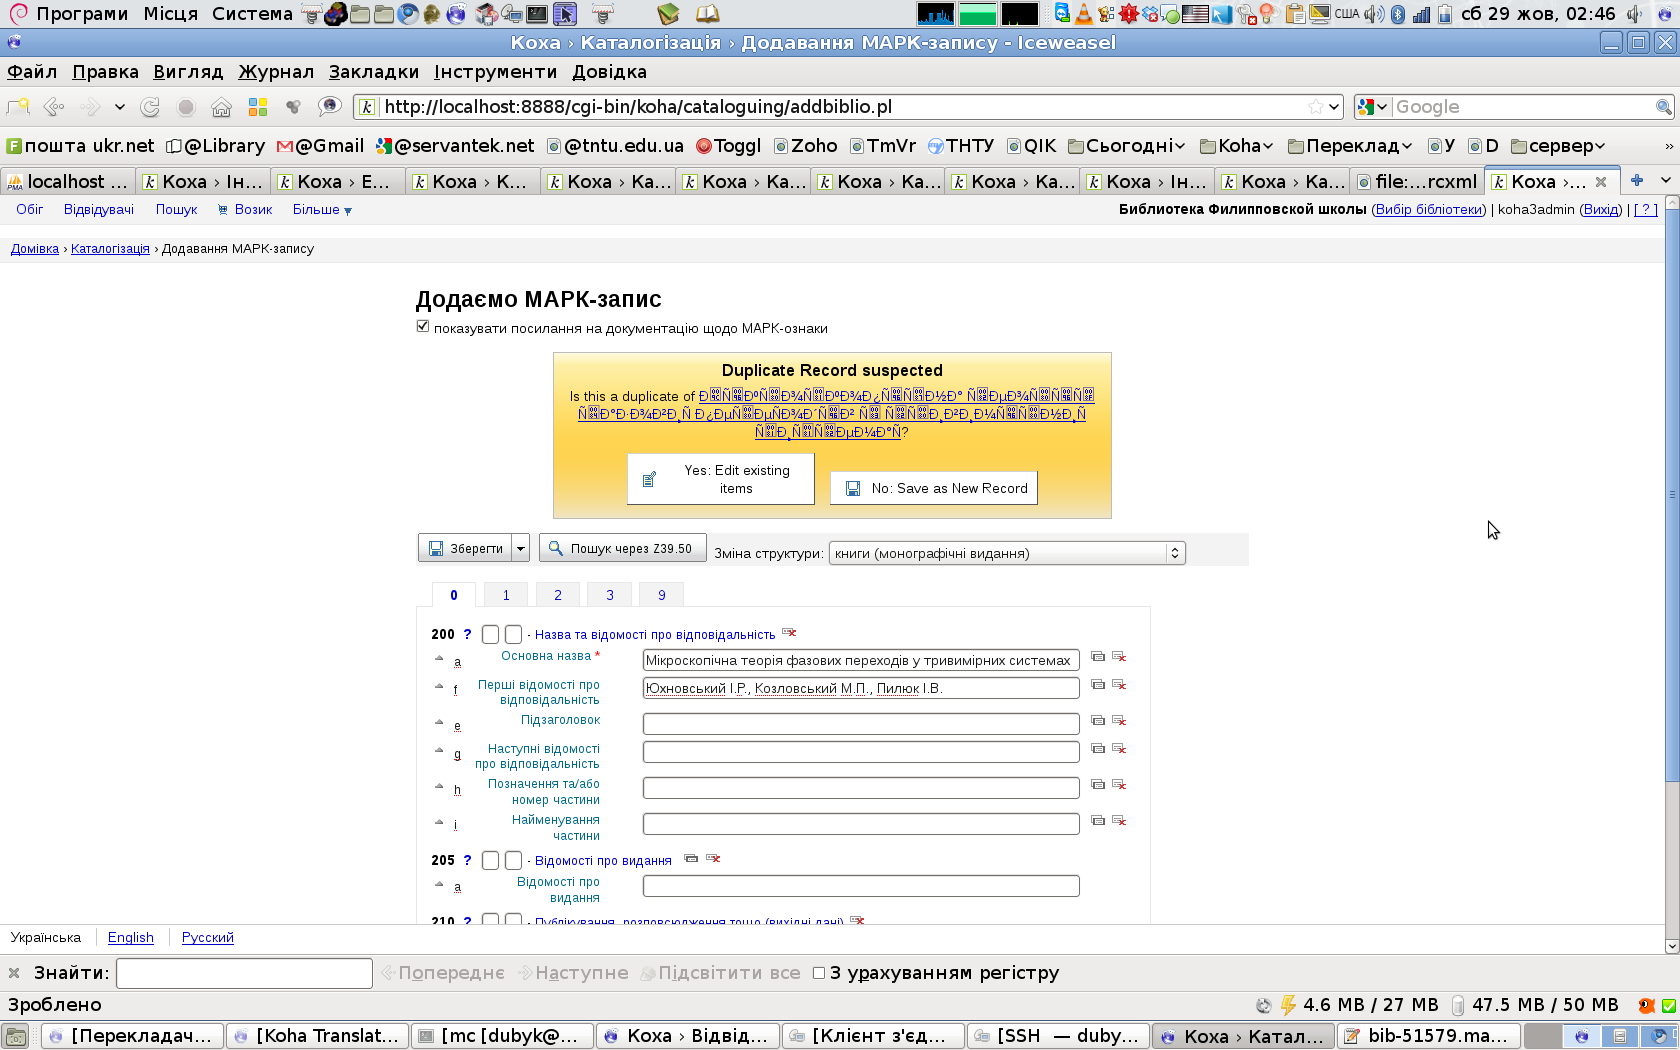Click the delete icon for subfield Основна назва

pos(1119,657)
